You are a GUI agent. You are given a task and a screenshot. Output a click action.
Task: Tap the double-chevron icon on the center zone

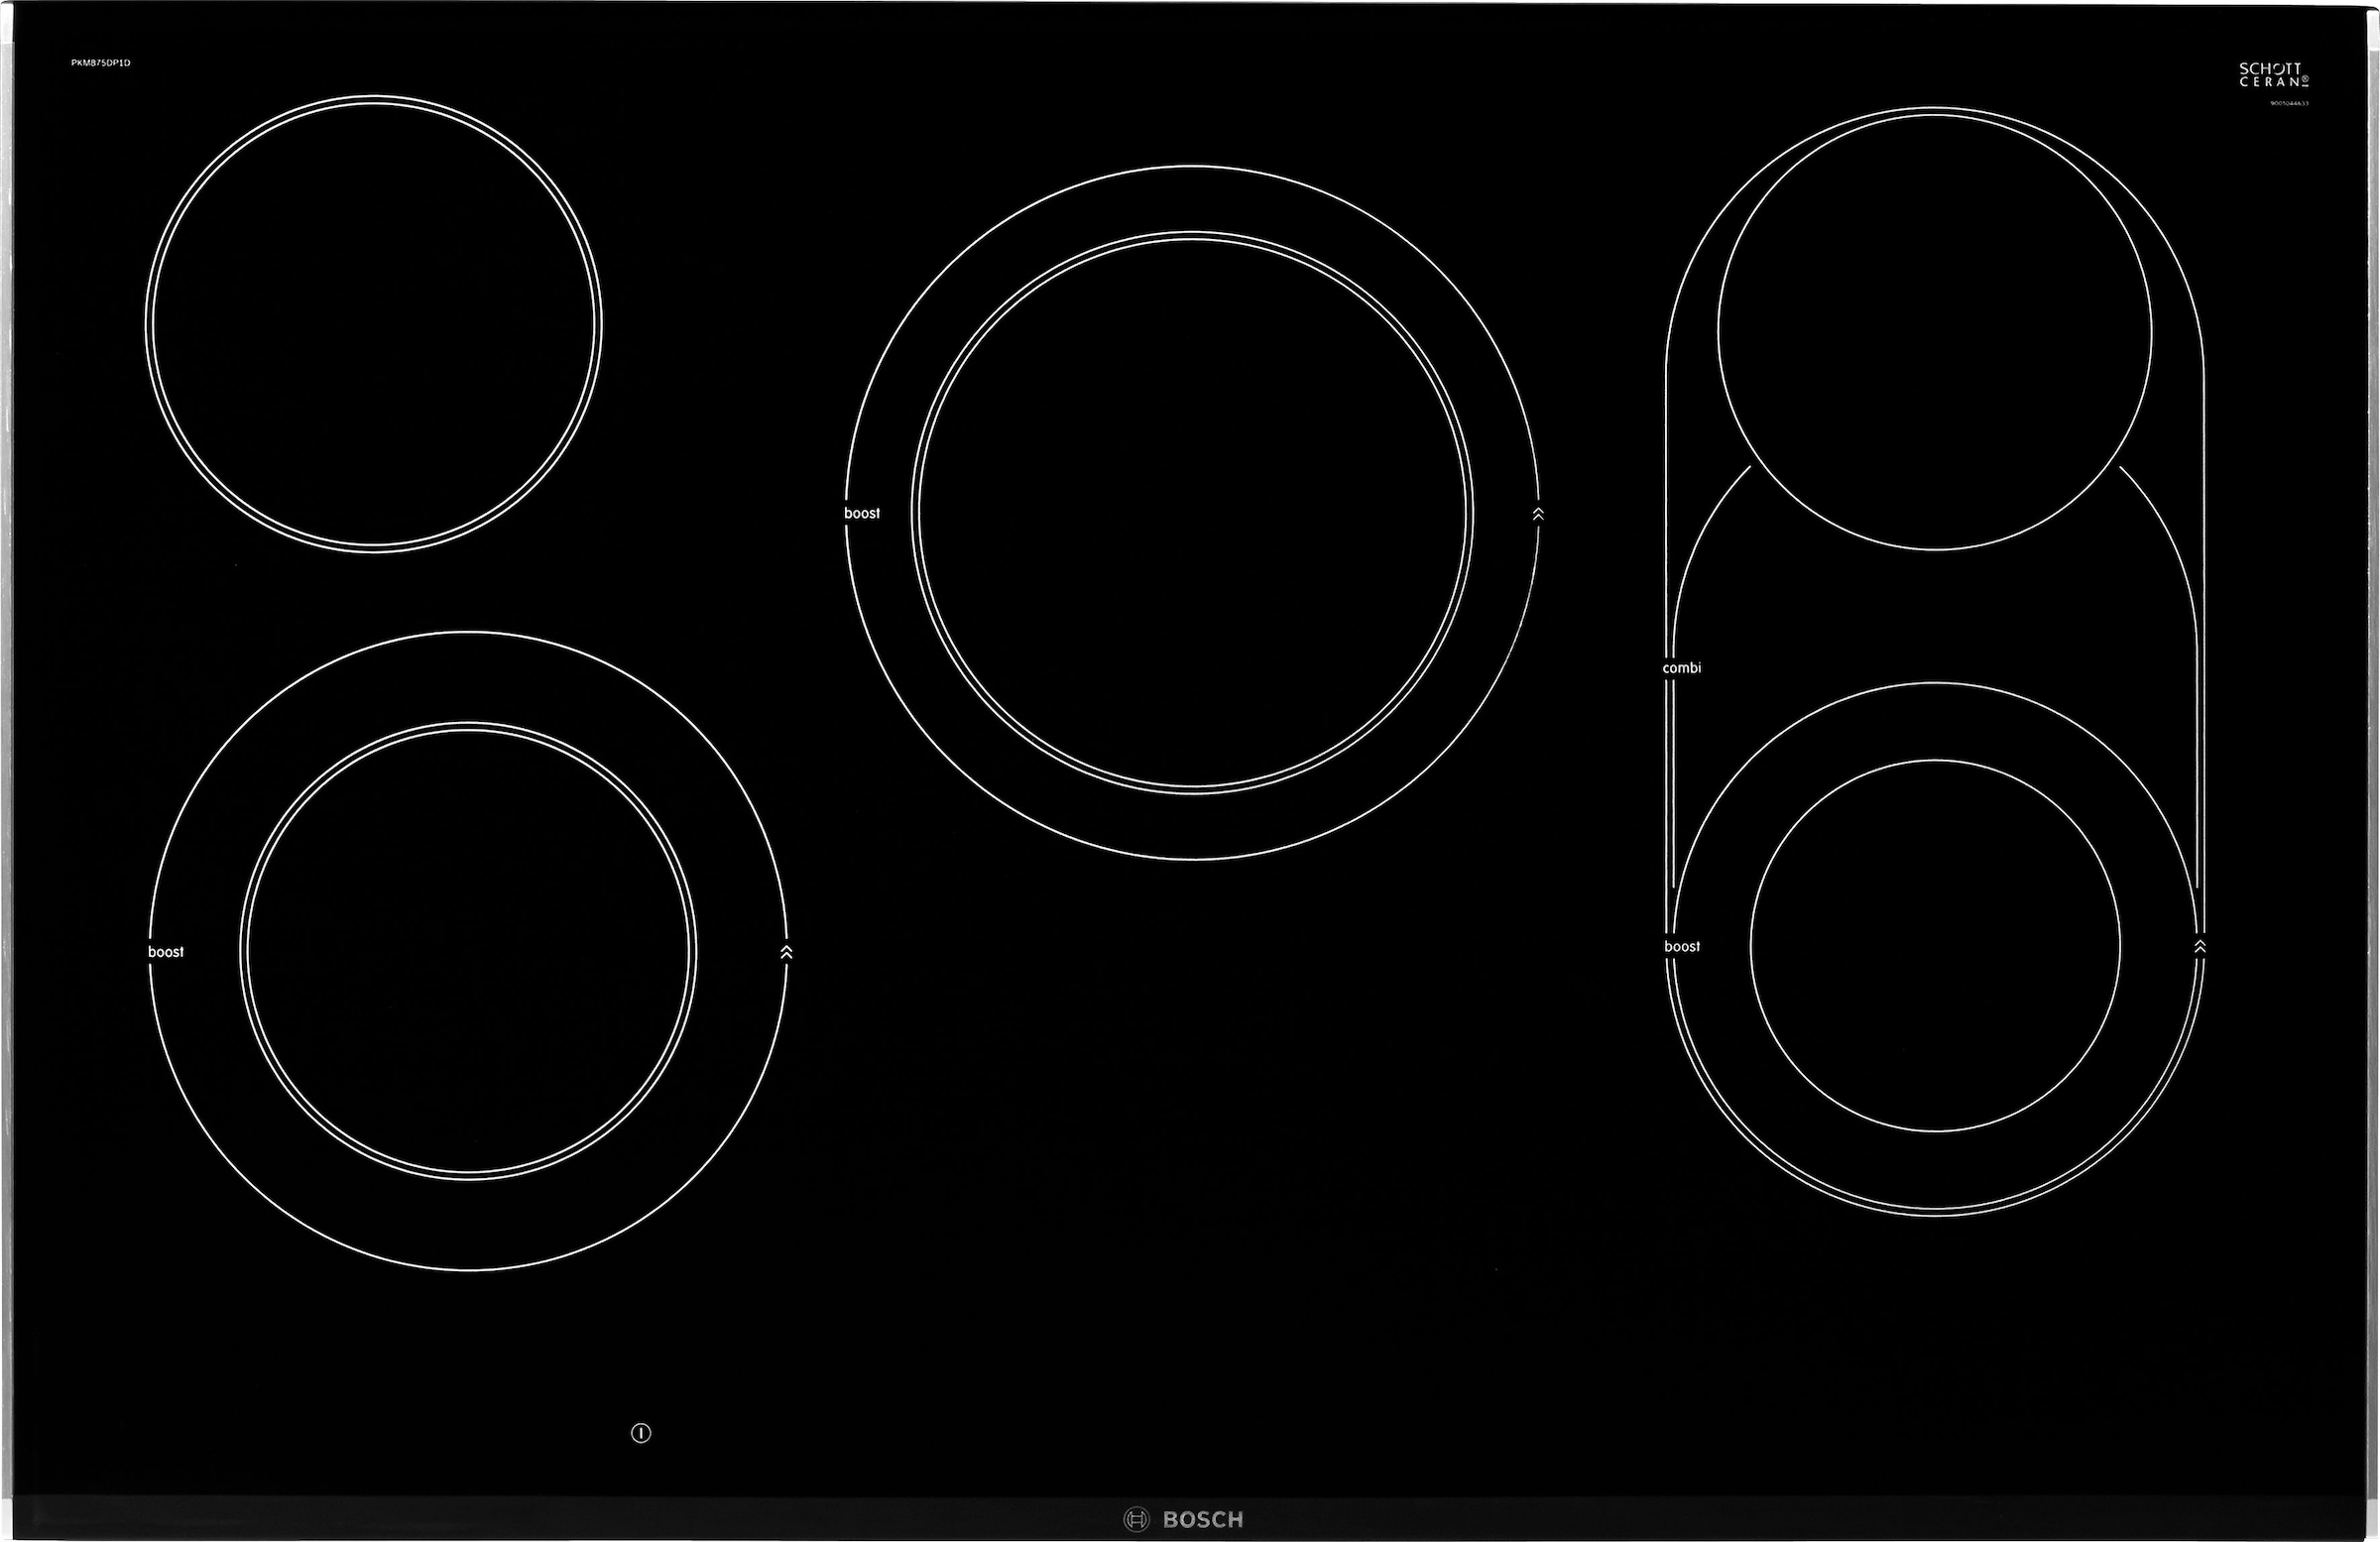1538,513
